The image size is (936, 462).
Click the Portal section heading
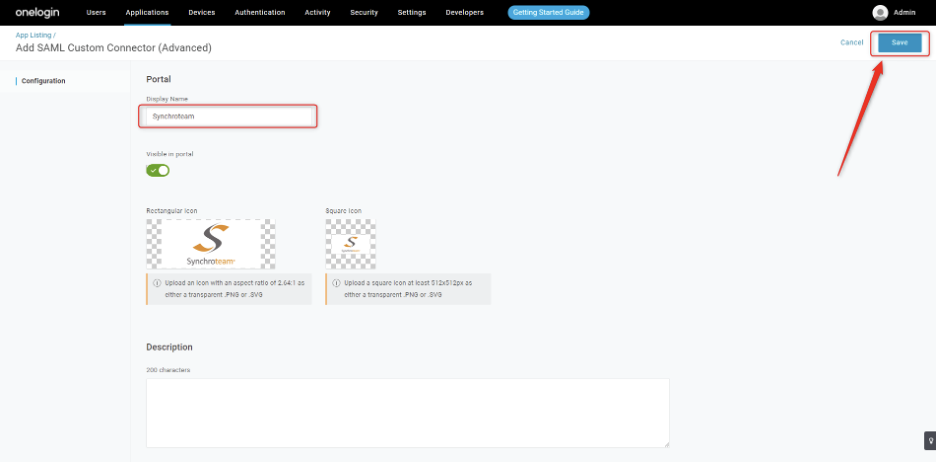159,79
